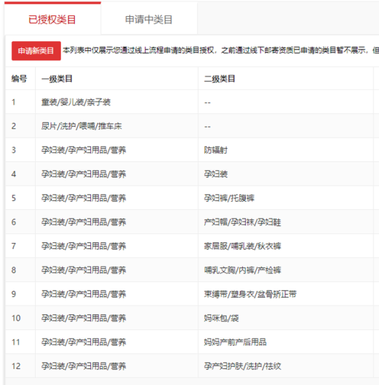Click the 妈妈产前产后用品 cell
The height and width of the screenshot is (385, 379).
pyautogui.click(x=235, y=342)
